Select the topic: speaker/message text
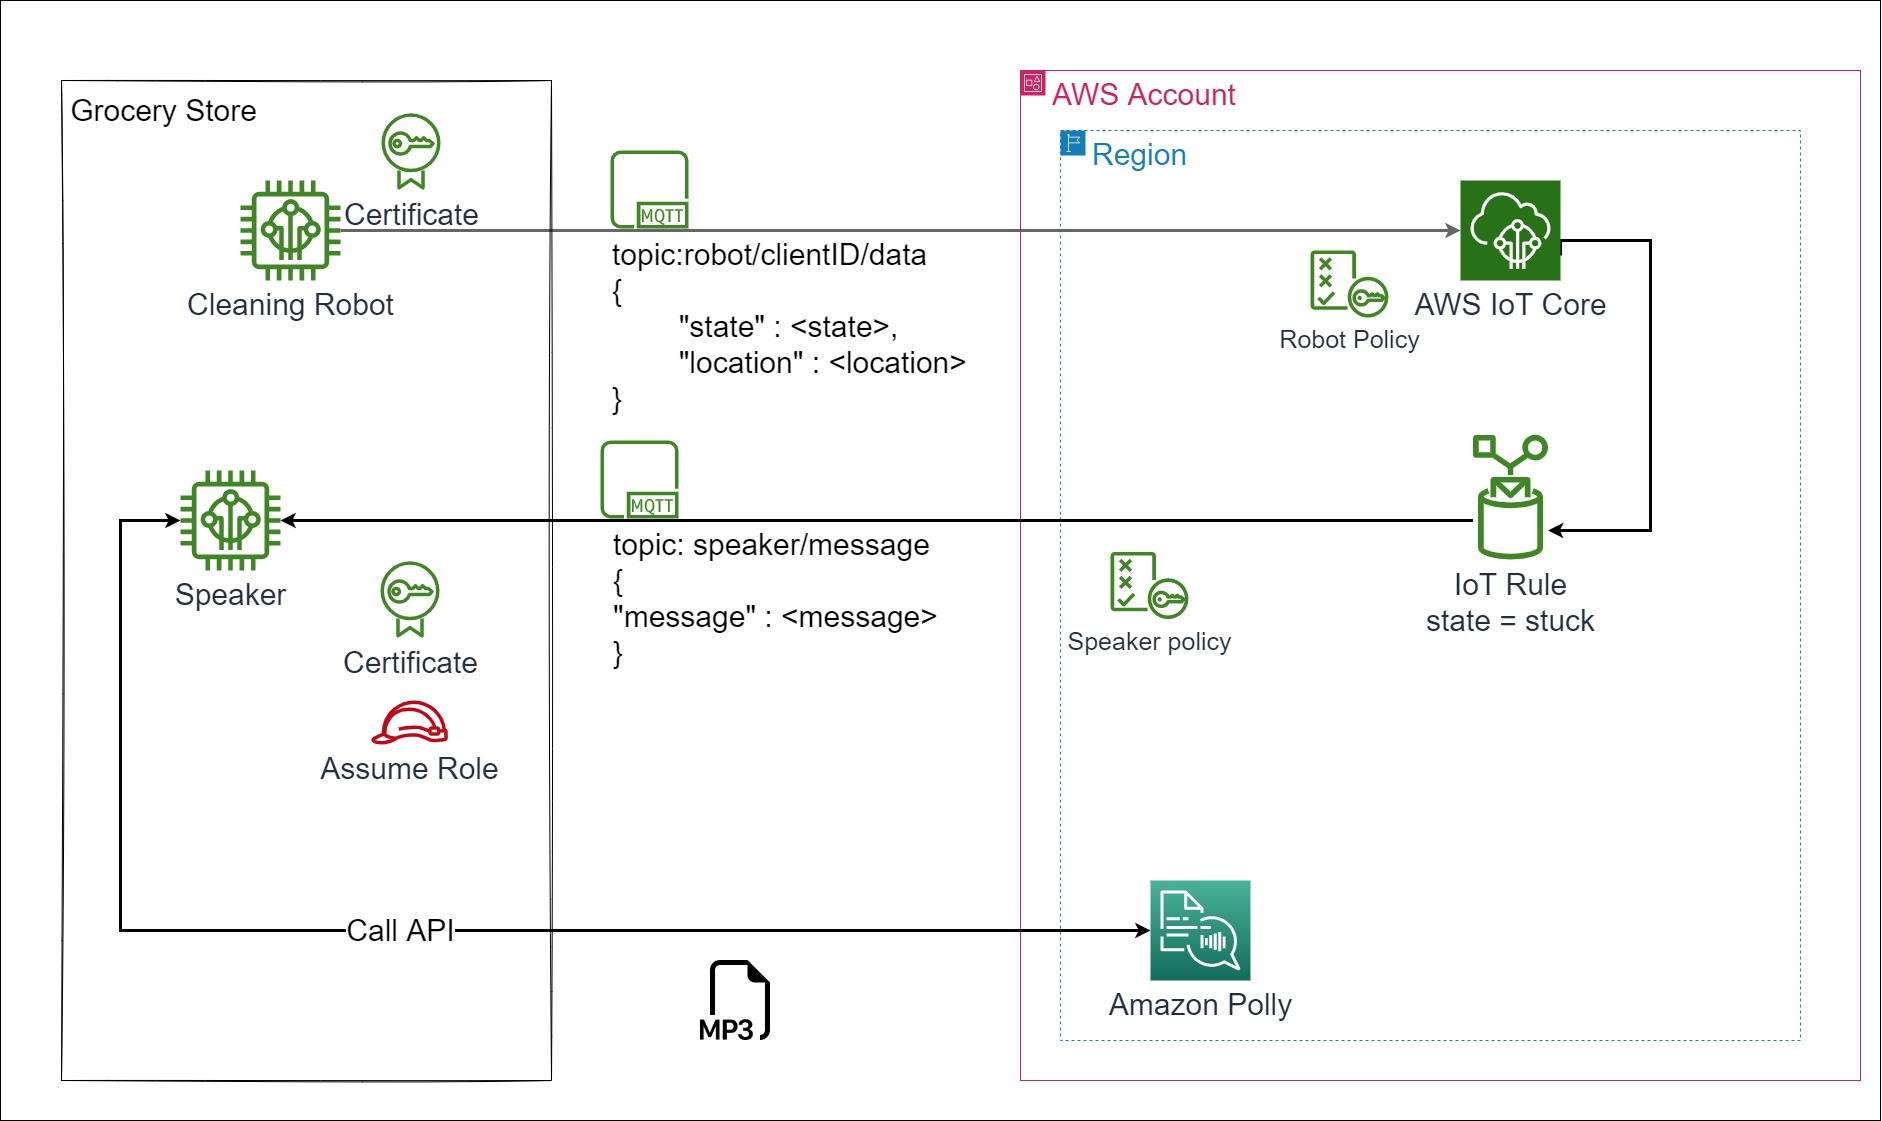1882x1121 pixels. (771, 545)
